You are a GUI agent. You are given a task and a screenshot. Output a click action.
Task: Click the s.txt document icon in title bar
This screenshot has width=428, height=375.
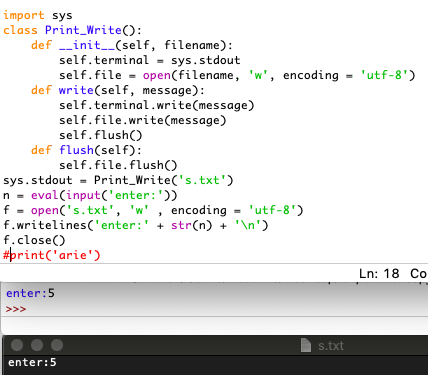pyautogui.click(x=306, y=345)
